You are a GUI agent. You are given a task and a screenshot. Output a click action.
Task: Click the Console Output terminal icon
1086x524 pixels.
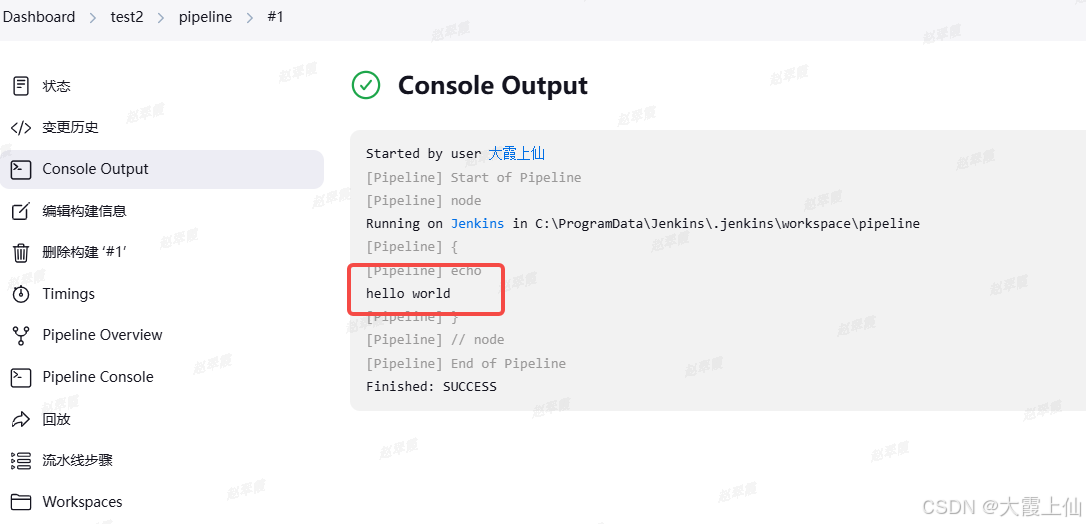[21, 169]
